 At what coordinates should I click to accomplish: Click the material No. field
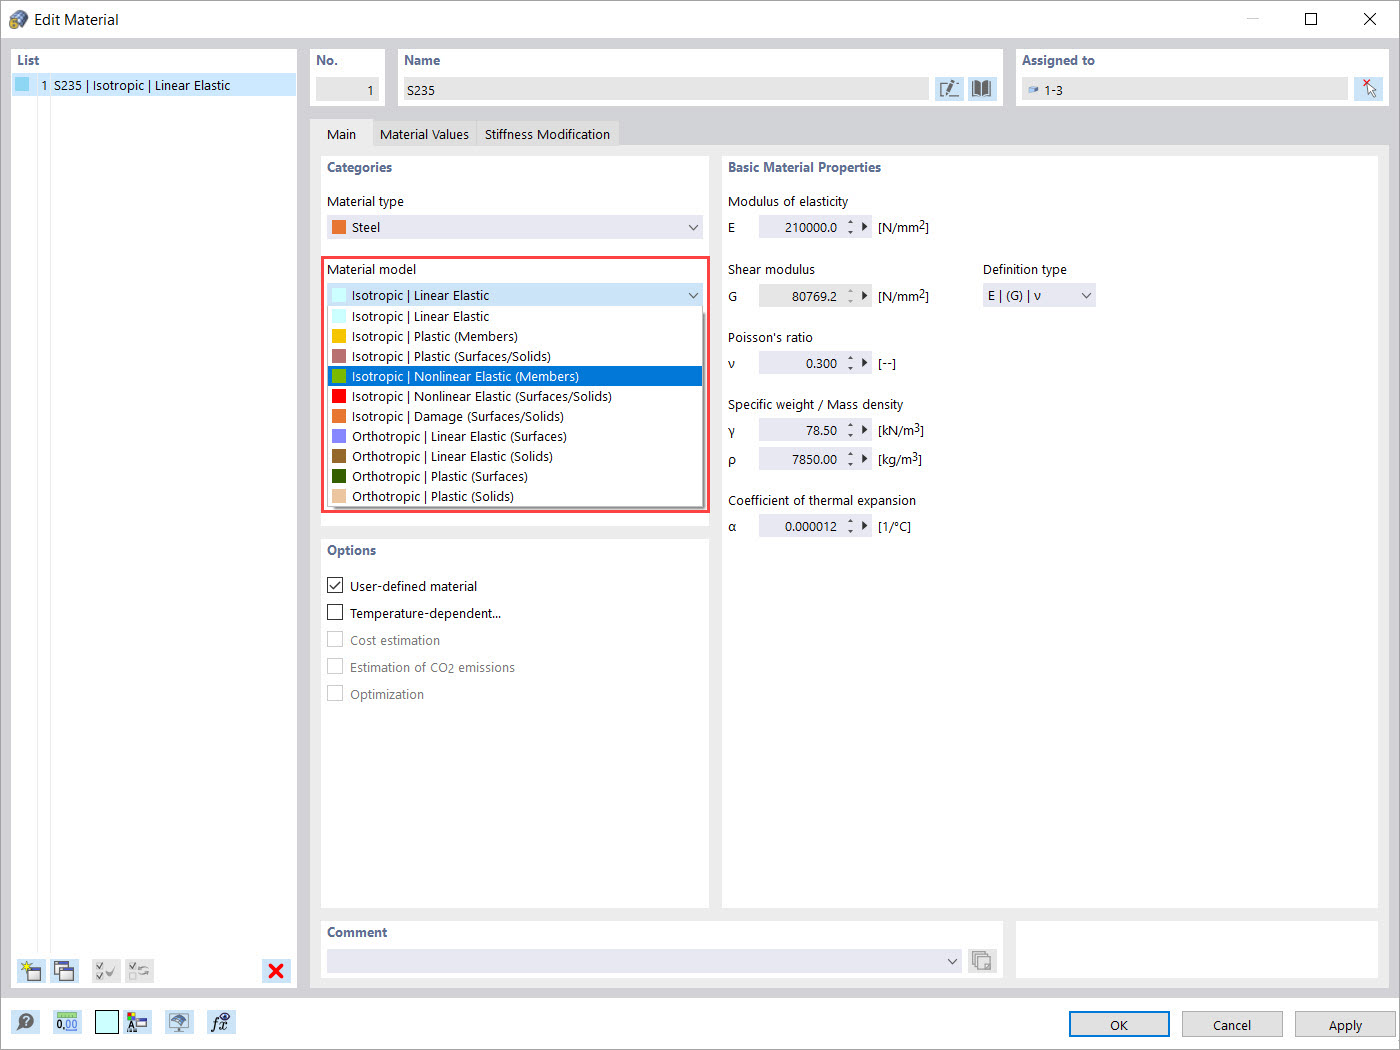point(347,89)
